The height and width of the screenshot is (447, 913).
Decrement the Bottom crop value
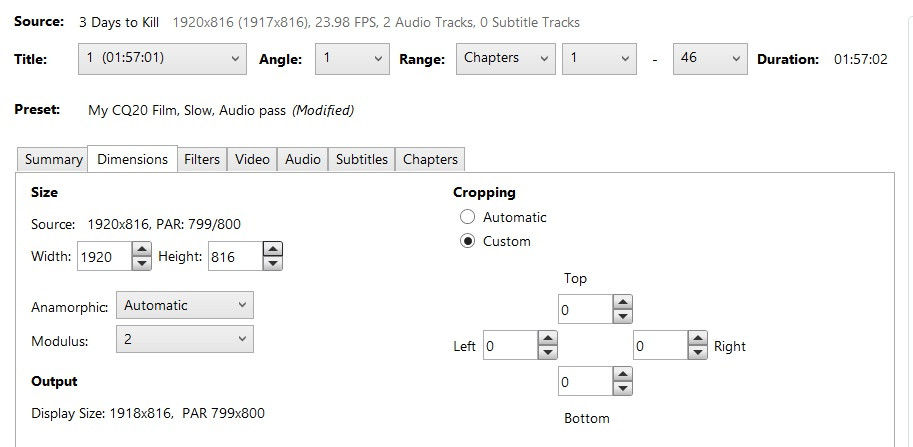[623, 388]
